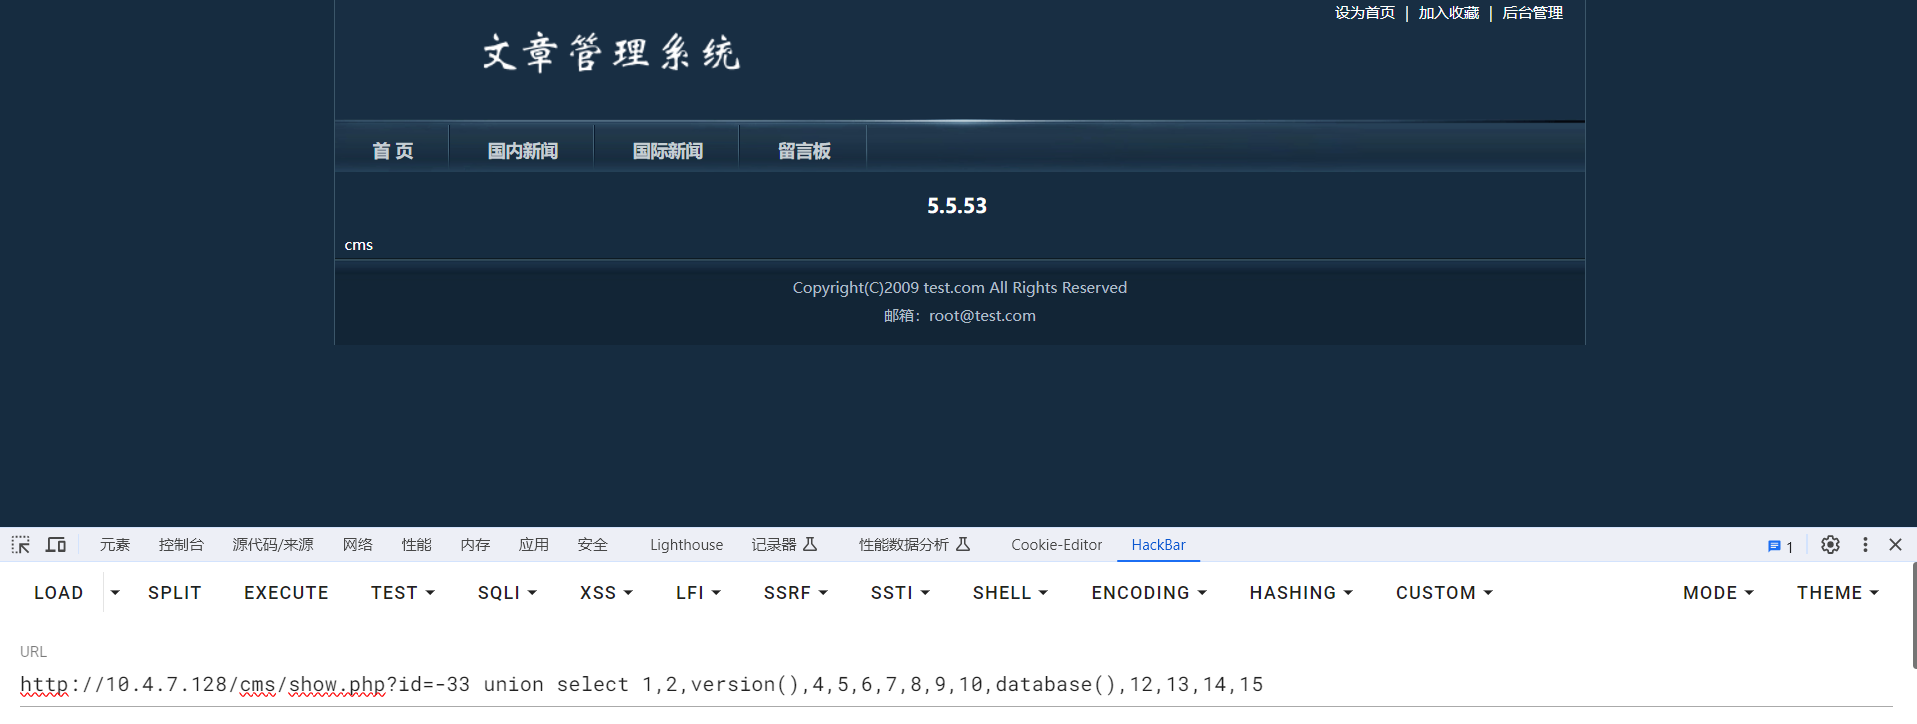Open the 控制台 (Console) tab

point(181,545)
